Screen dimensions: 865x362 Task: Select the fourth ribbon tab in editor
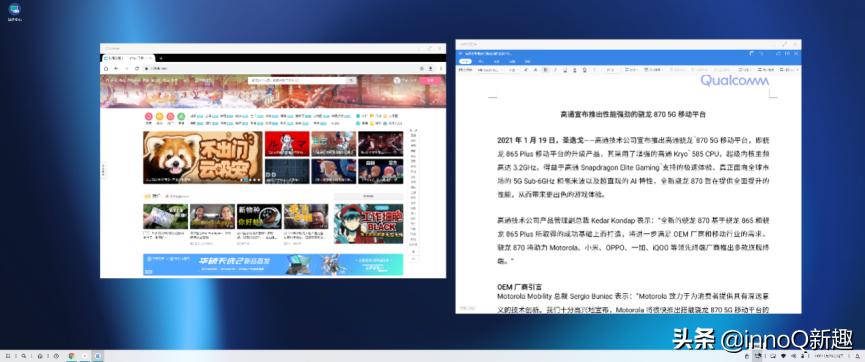511,62
